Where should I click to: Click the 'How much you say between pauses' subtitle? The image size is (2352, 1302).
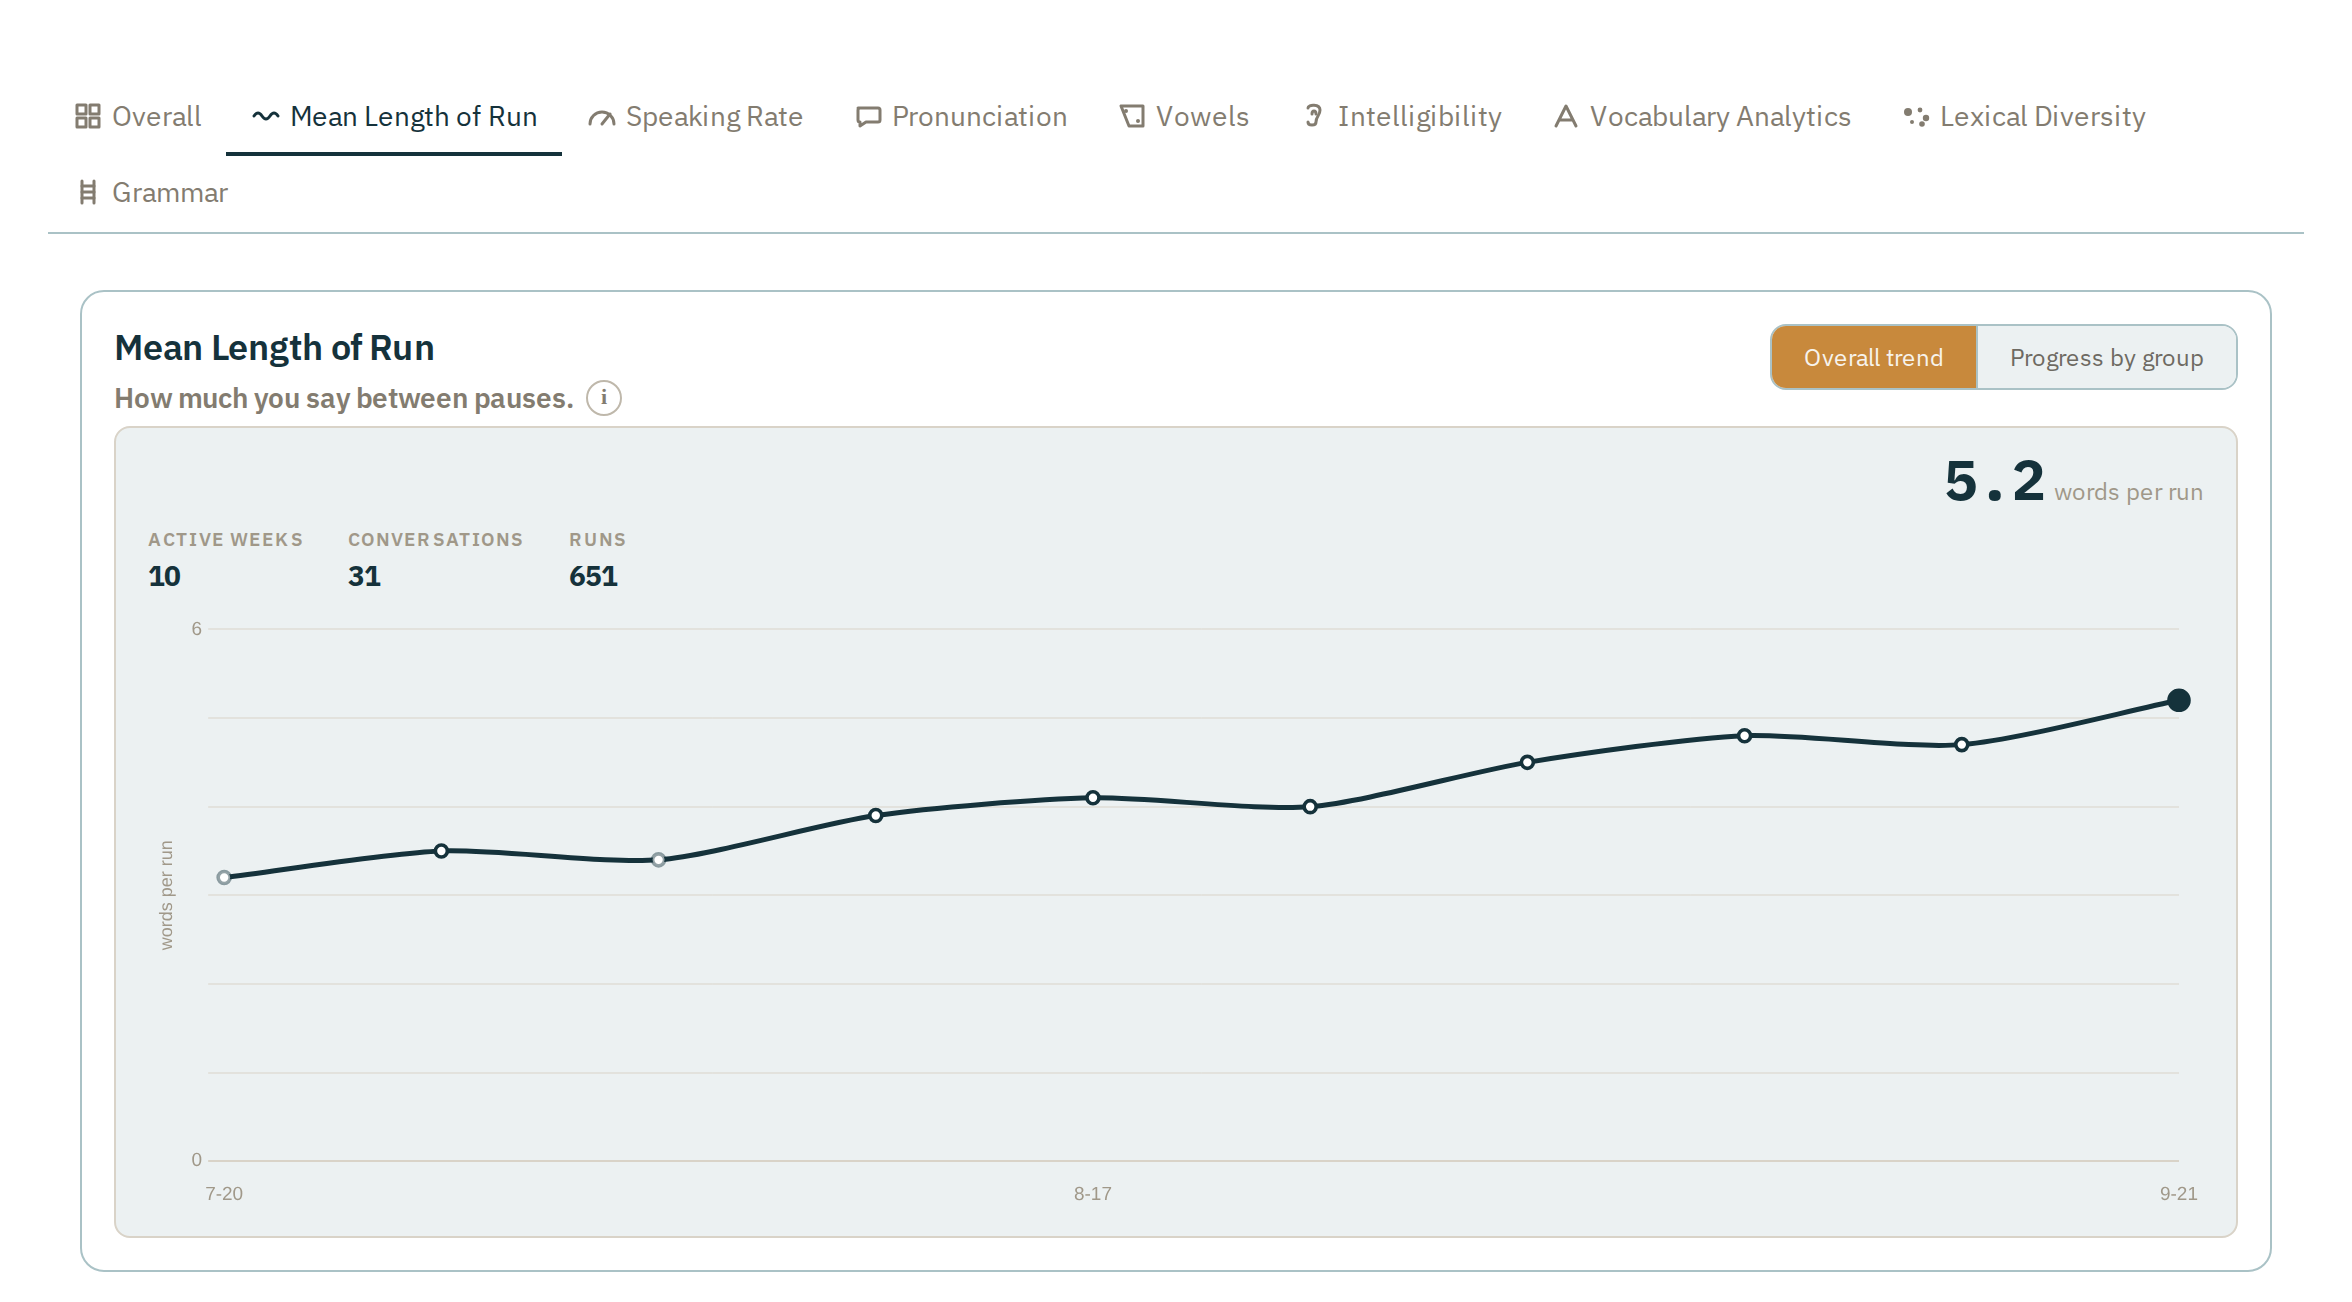click(x=344, y=398)
